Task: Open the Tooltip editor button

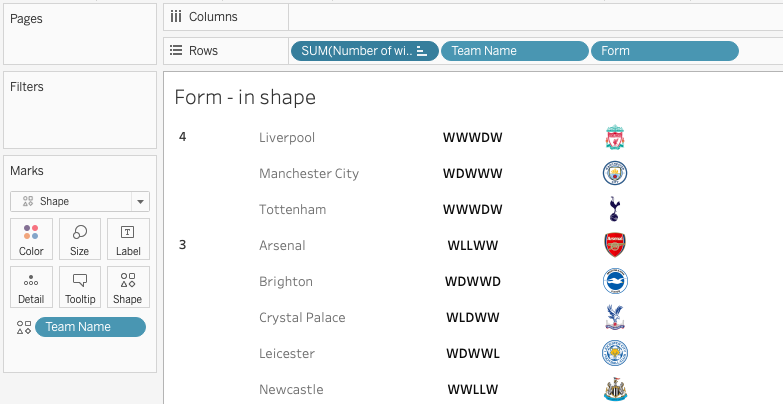Action: [79, 287]
